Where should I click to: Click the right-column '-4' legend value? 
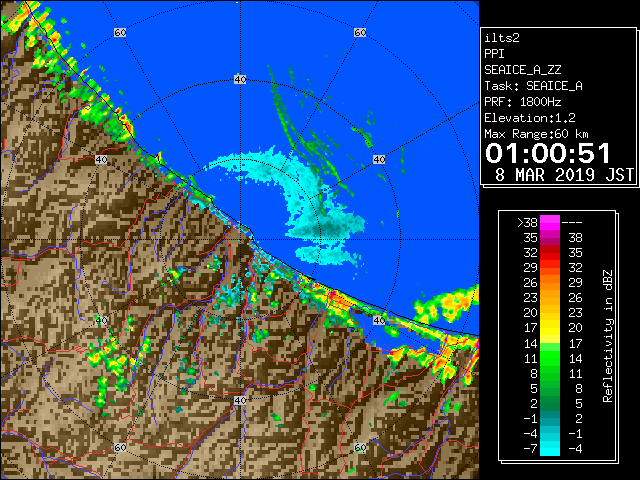coord(575,449)
